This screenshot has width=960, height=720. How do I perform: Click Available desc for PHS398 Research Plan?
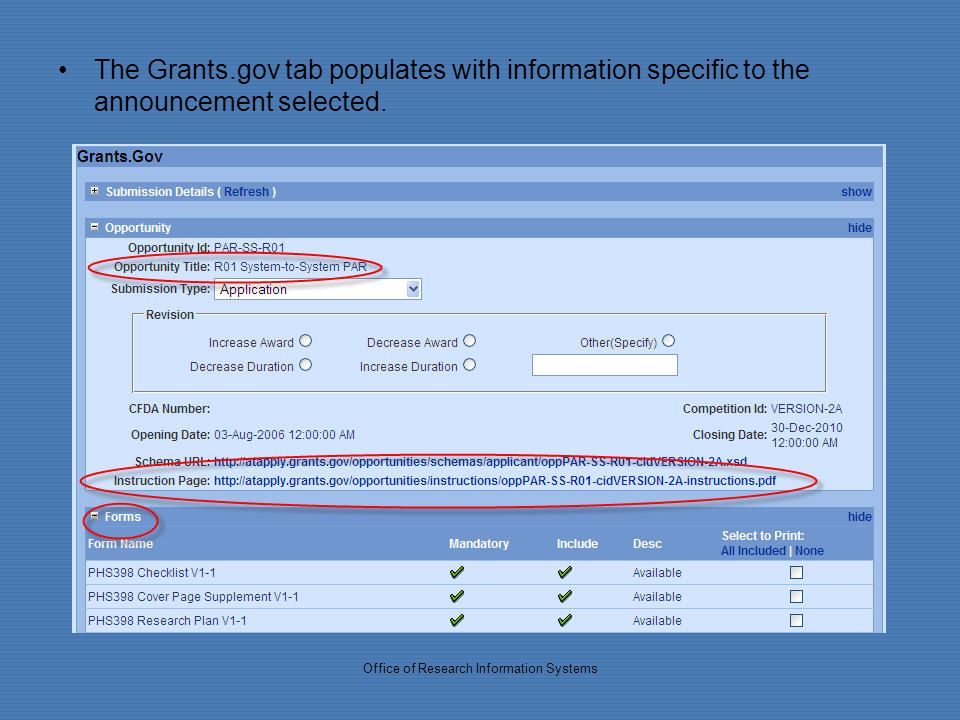pos(657,620)
